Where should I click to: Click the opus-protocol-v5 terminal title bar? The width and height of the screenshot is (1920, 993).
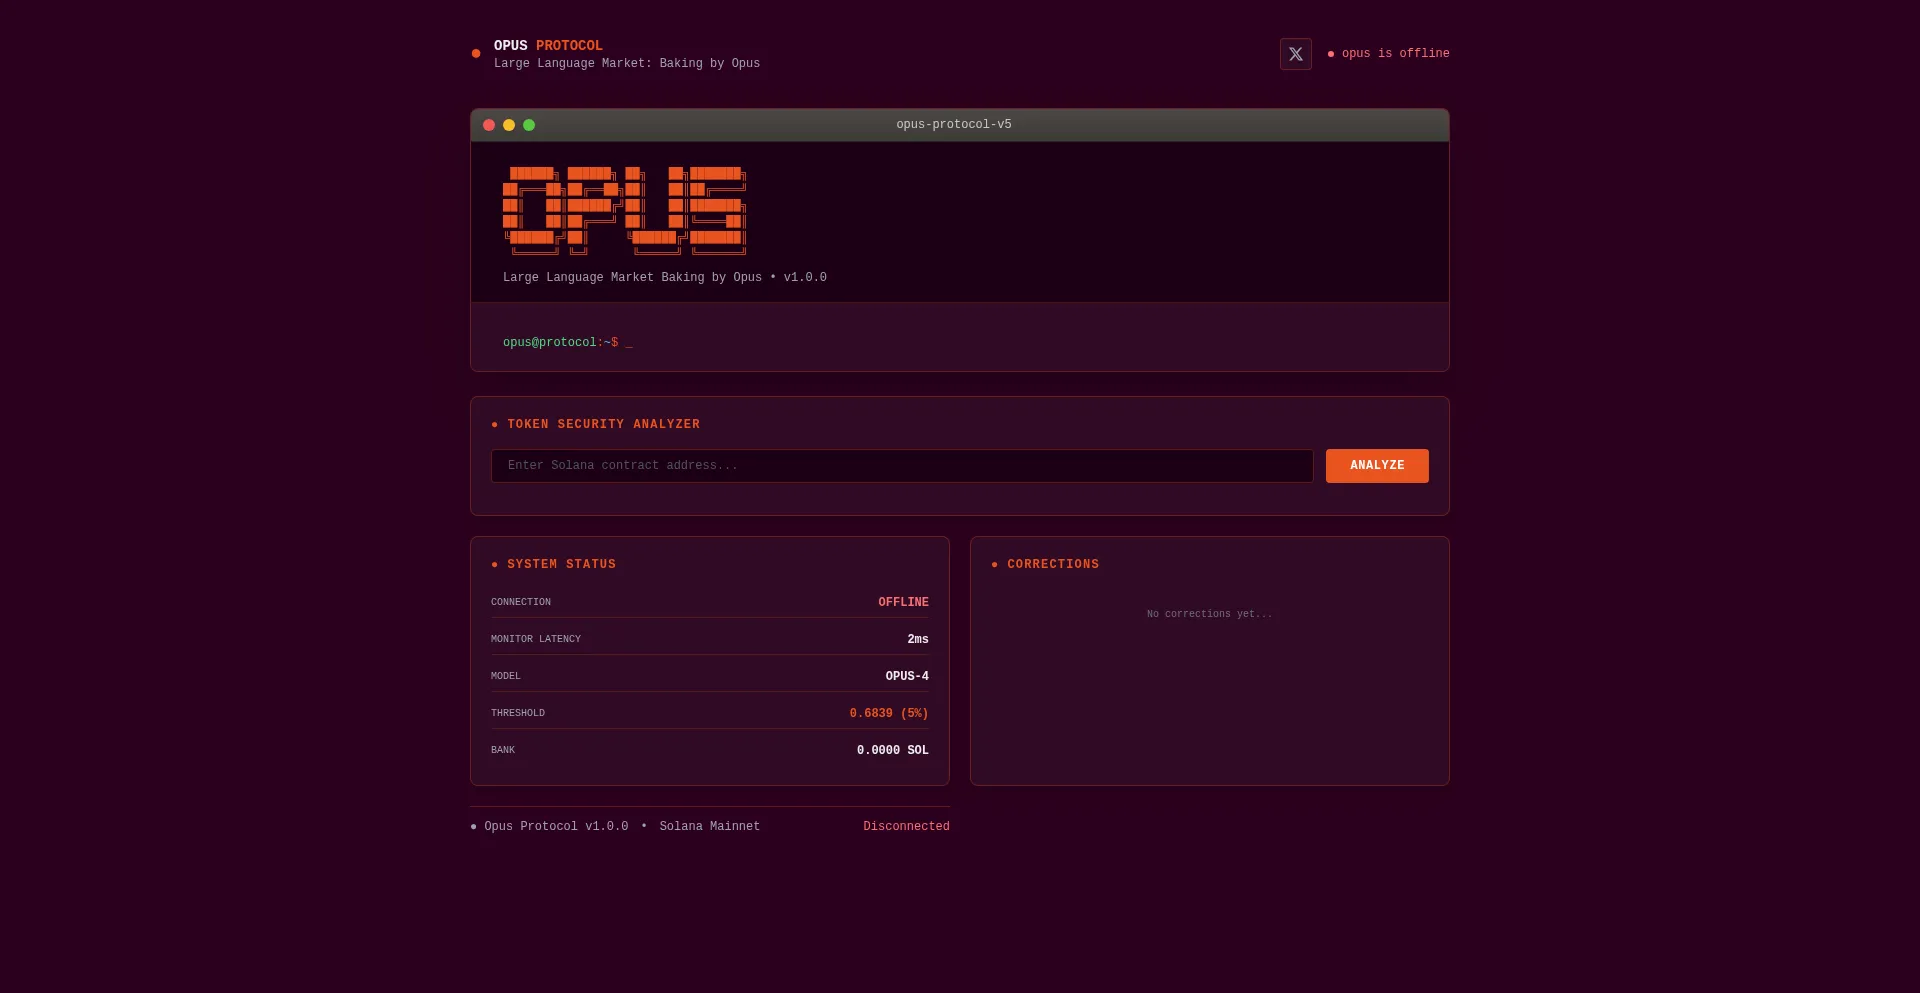[x=953, y=124]
